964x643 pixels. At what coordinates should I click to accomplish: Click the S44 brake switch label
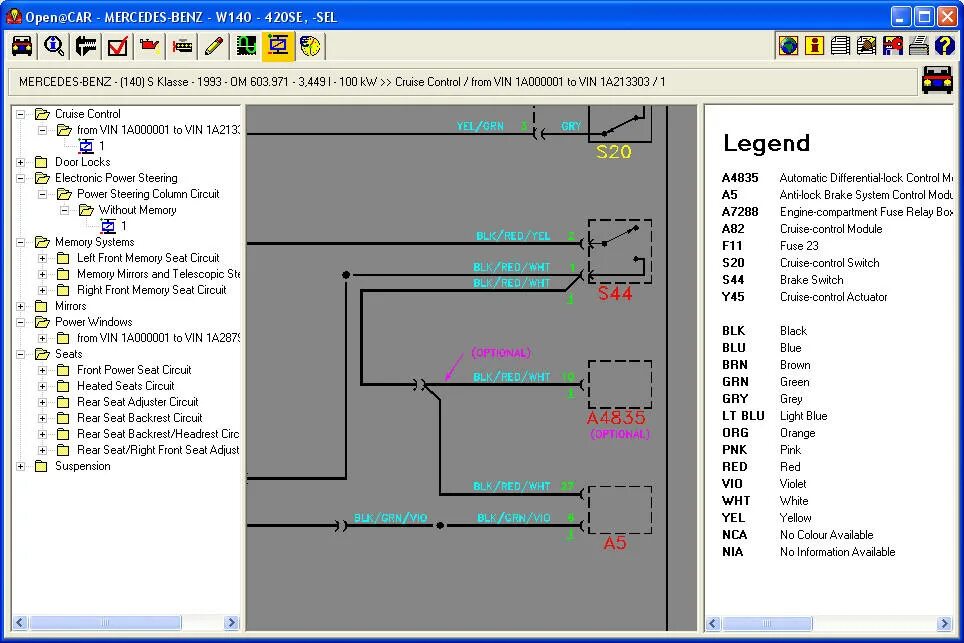click(615, 294)
